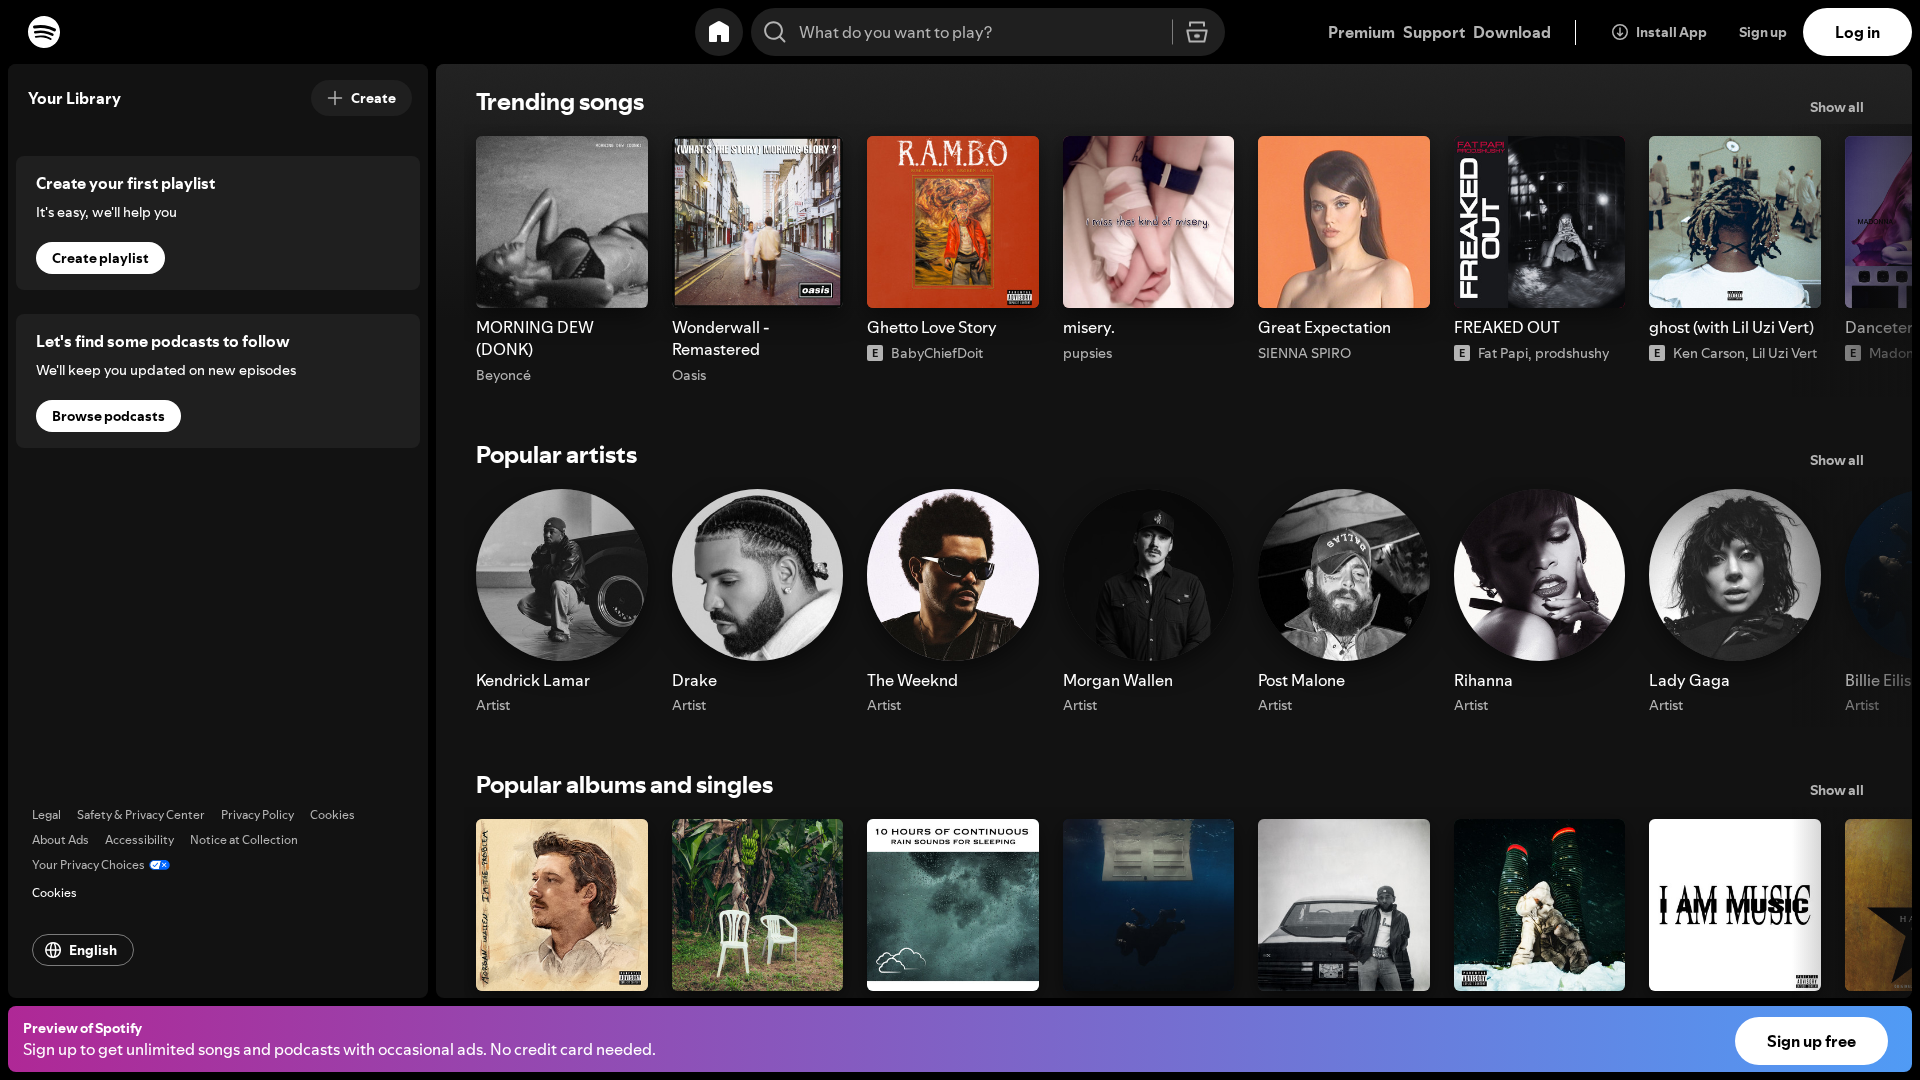Image resolution: width=1920 pixels, height=1080 pixels.
Task: Open the Download link
Action: pos(1512,32)
